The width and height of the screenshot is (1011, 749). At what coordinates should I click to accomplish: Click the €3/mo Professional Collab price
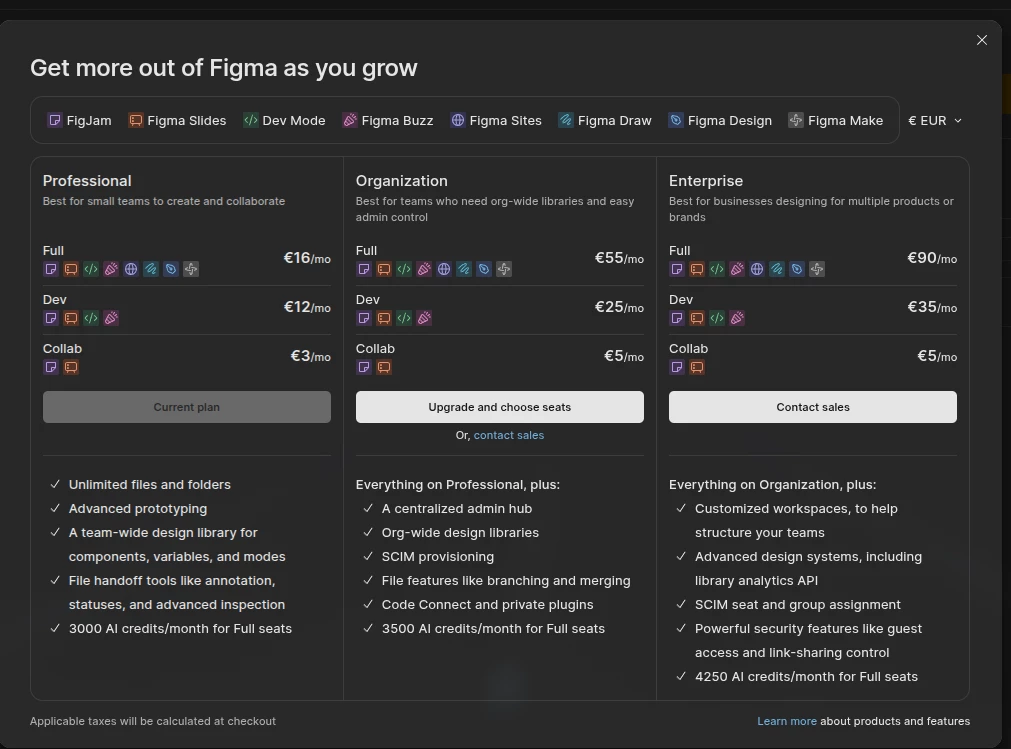(311, 356)
